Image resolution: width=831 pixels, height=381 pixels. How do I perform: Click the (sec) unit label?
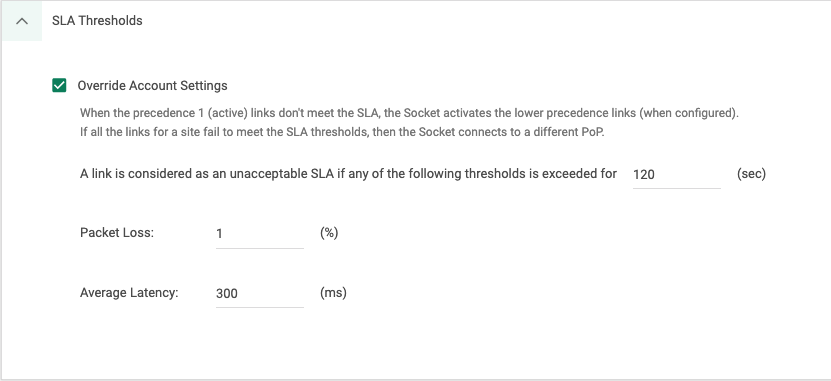[752, 174]
